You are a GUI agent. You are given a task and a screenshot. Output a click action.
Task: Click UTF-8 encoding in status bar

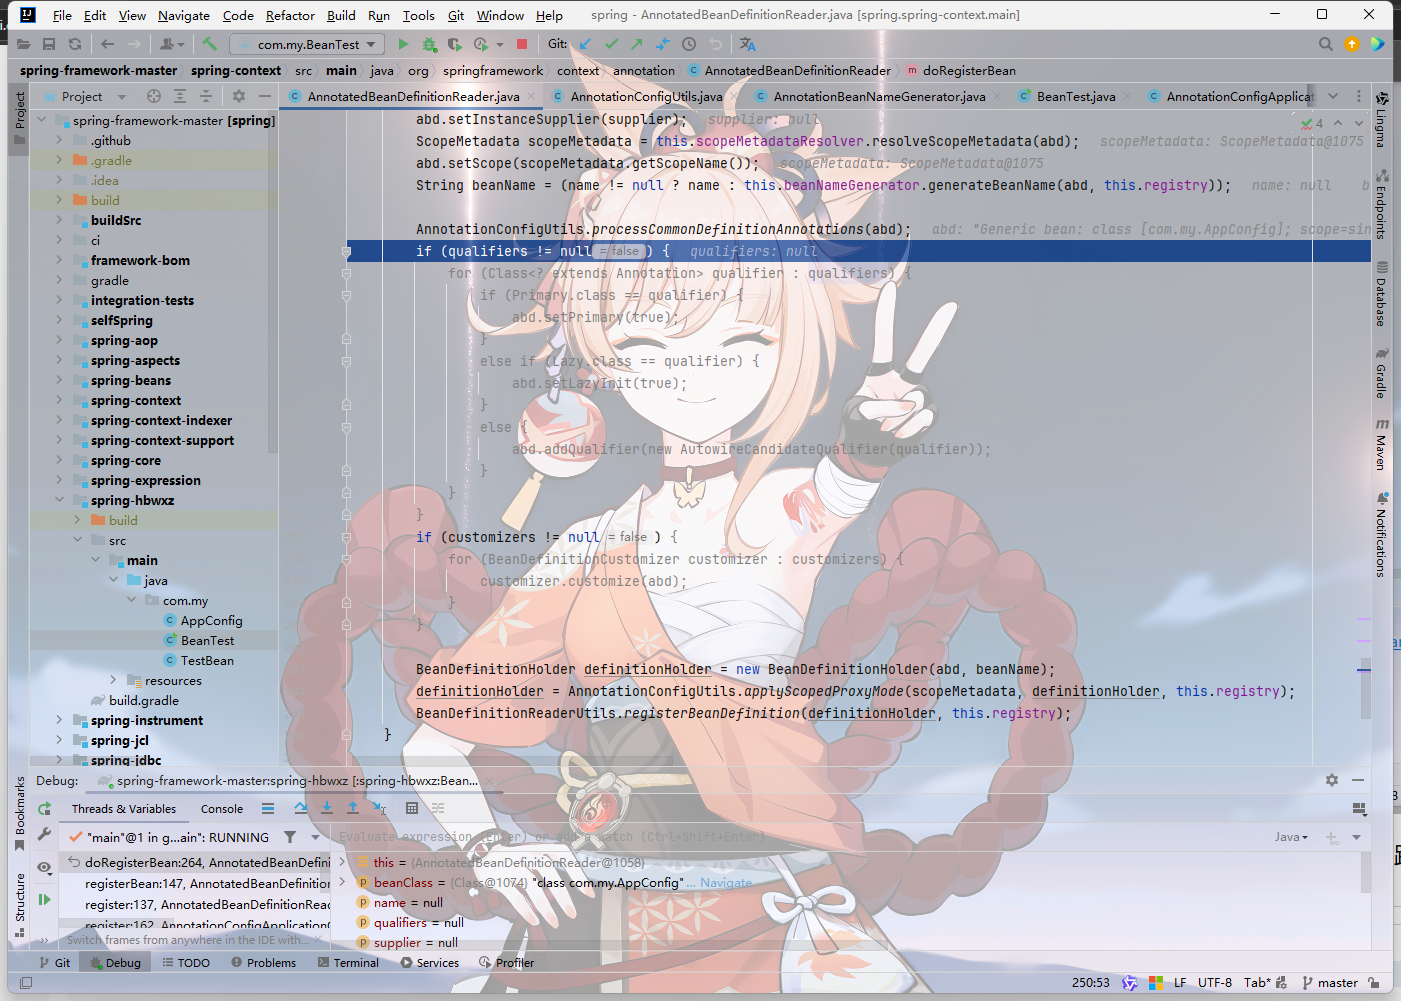(1215, 982)
